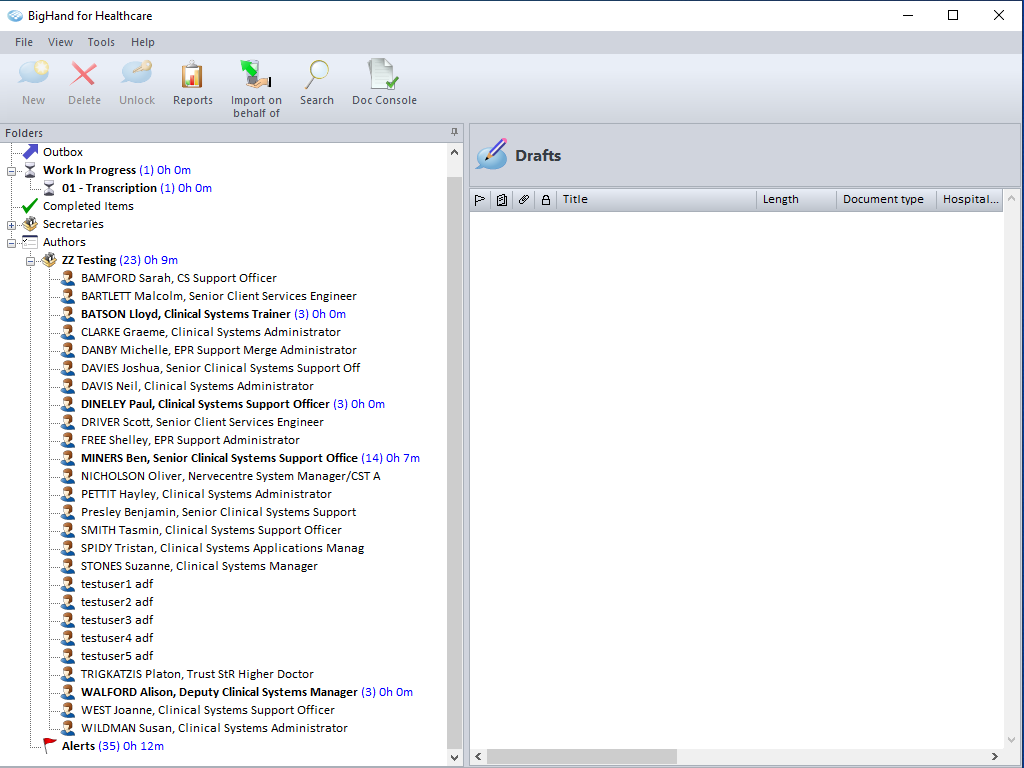Open the Completed Items folder
1024x768 pixels.
88,206
